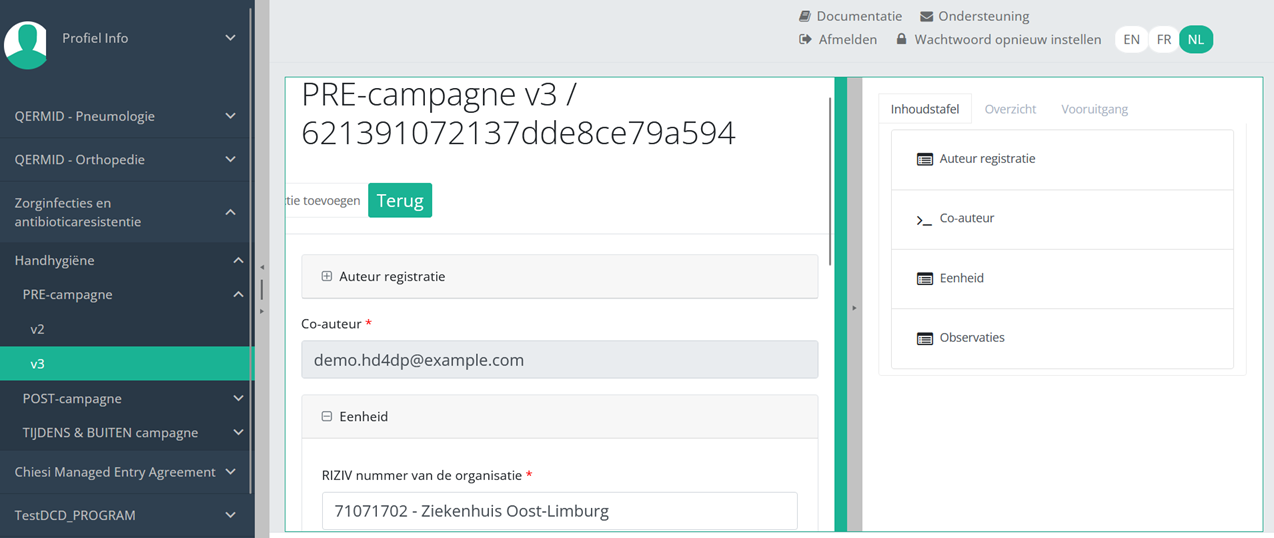Click the RIZIV nummer organisatie field
This screenshot has height=538, width=1274.
559,511
